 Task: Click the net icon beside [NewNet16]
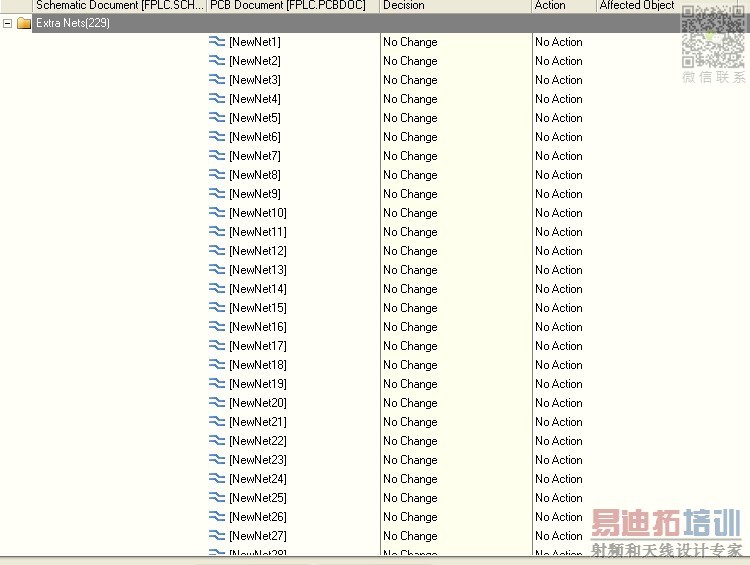(217, 327)
